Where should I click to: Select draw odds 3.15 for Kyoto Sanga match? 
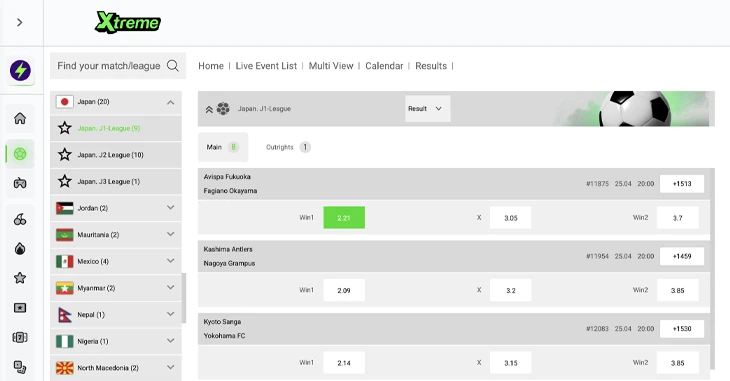[x=510, y=363]
